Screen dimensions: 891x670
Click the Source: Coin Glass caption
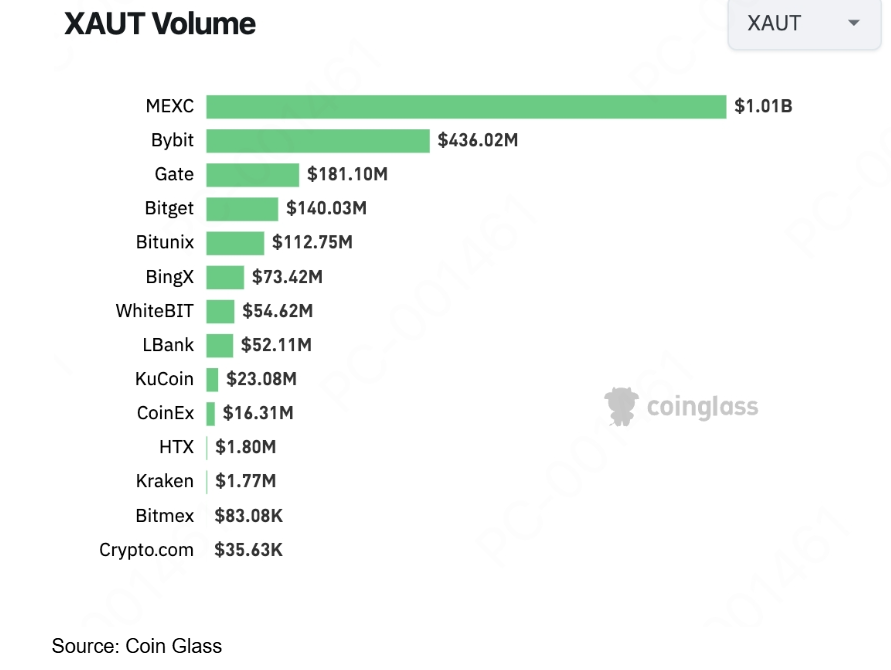coord(137,646)
